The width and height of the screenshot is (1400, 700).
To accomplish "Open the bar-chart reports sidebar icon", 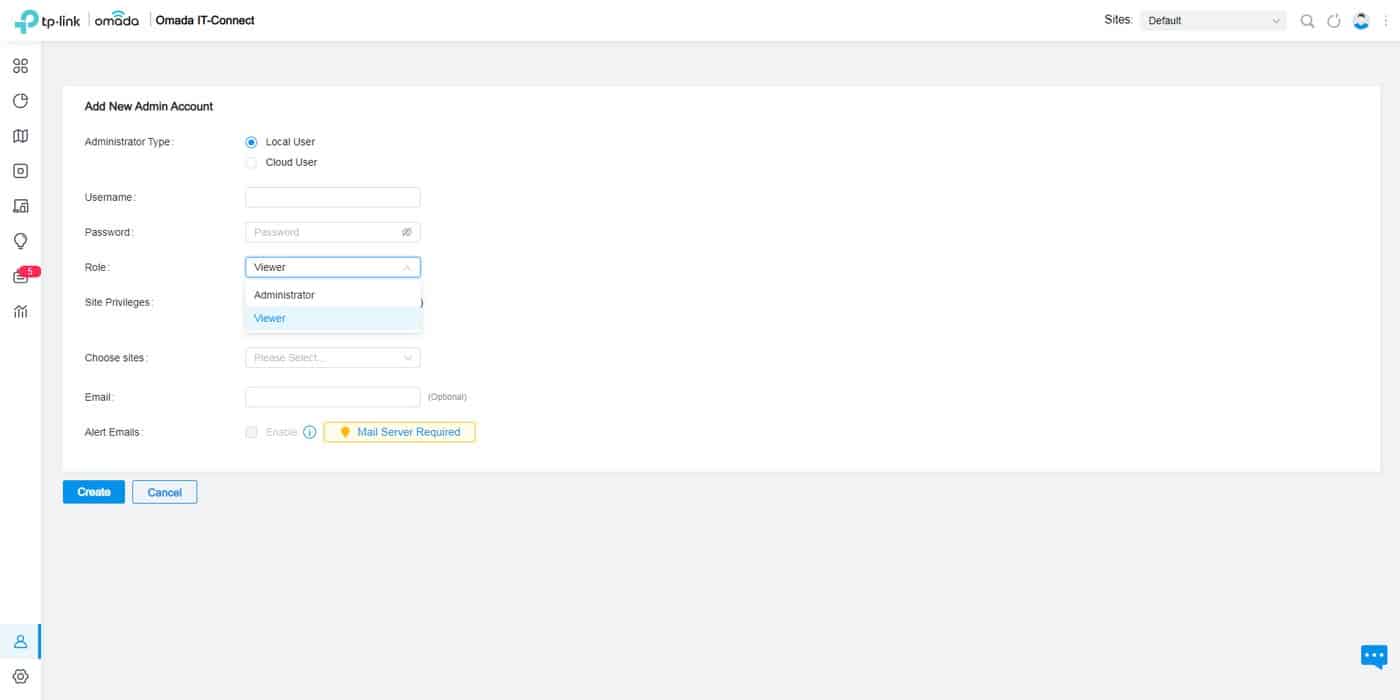I will [20, 311].
